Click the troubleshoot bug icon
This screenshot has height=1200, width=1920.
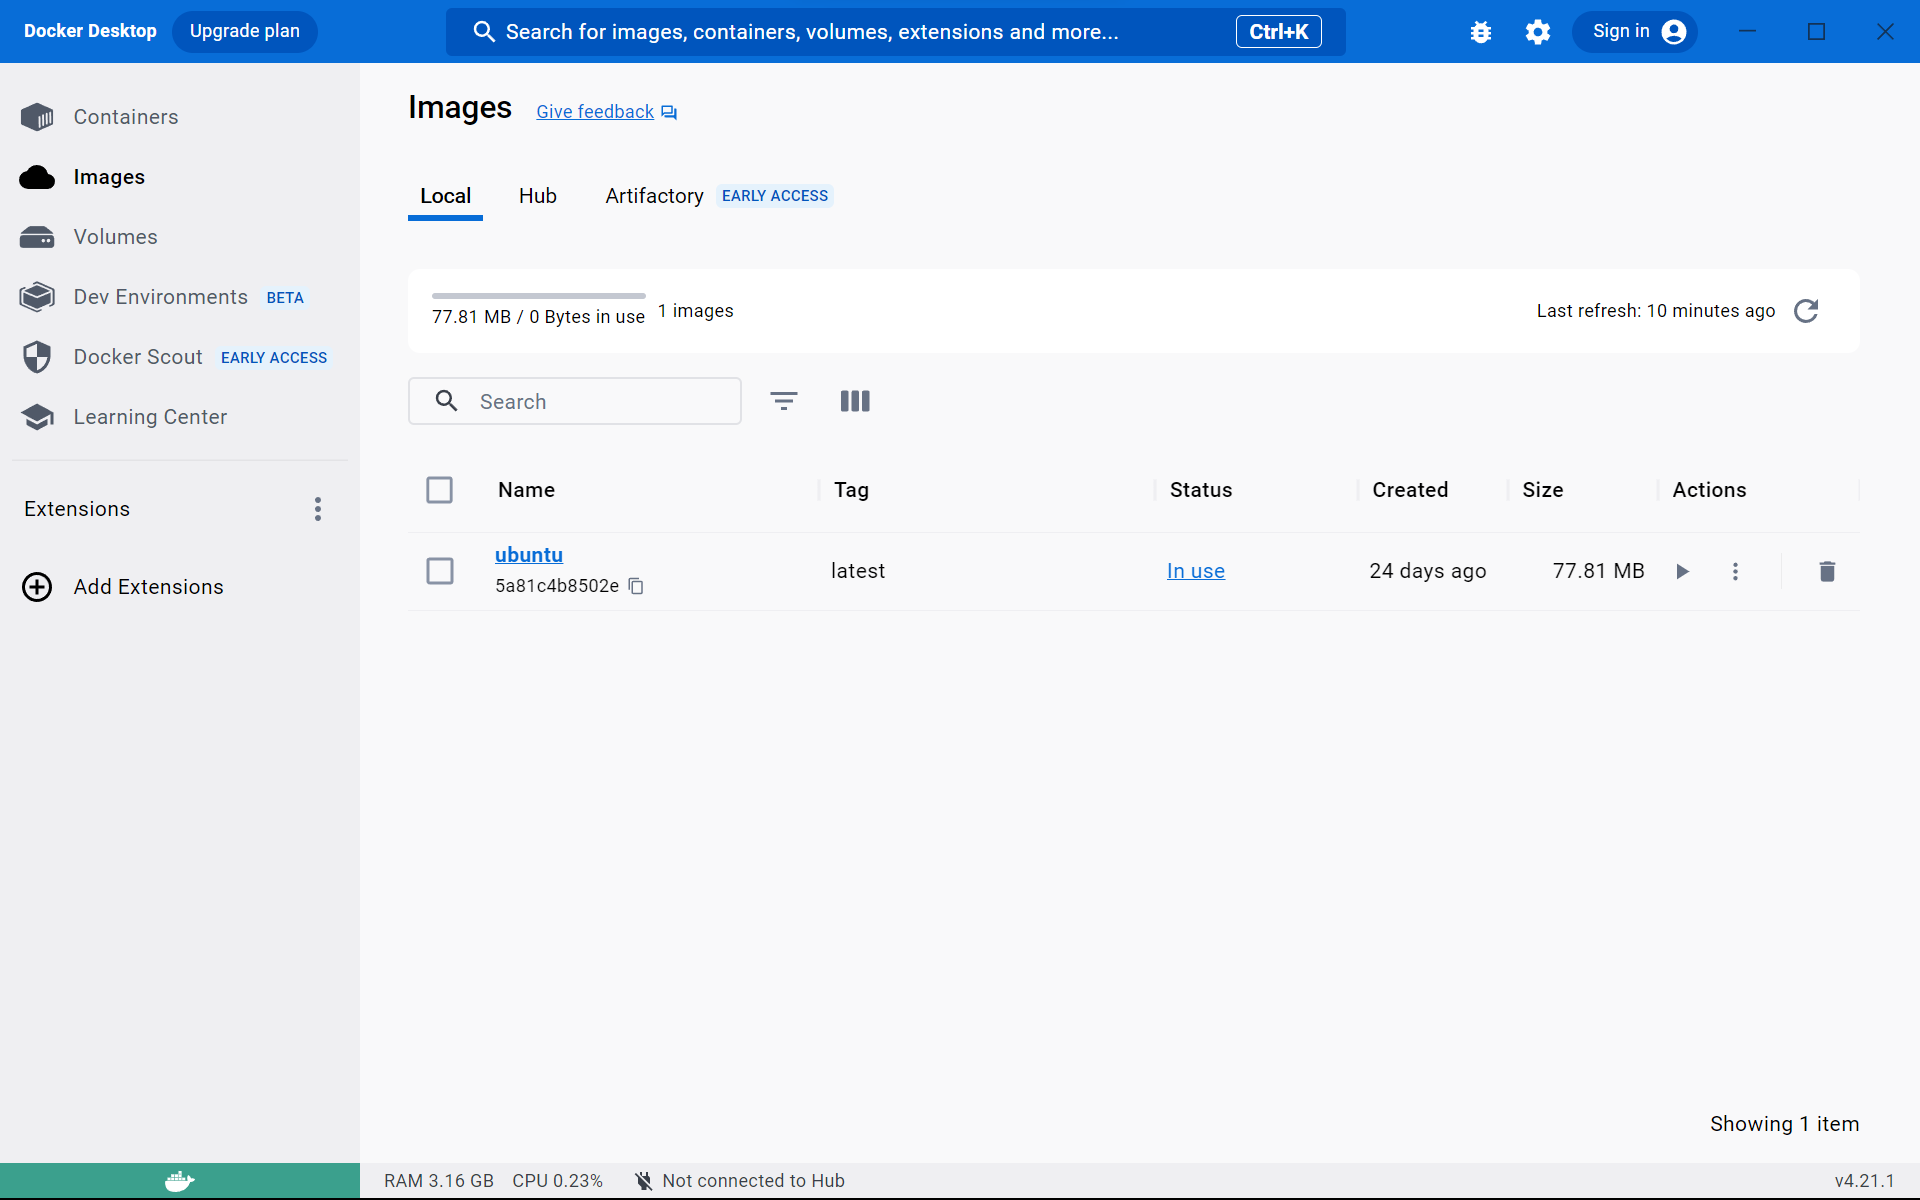[x=1481, y=32]
